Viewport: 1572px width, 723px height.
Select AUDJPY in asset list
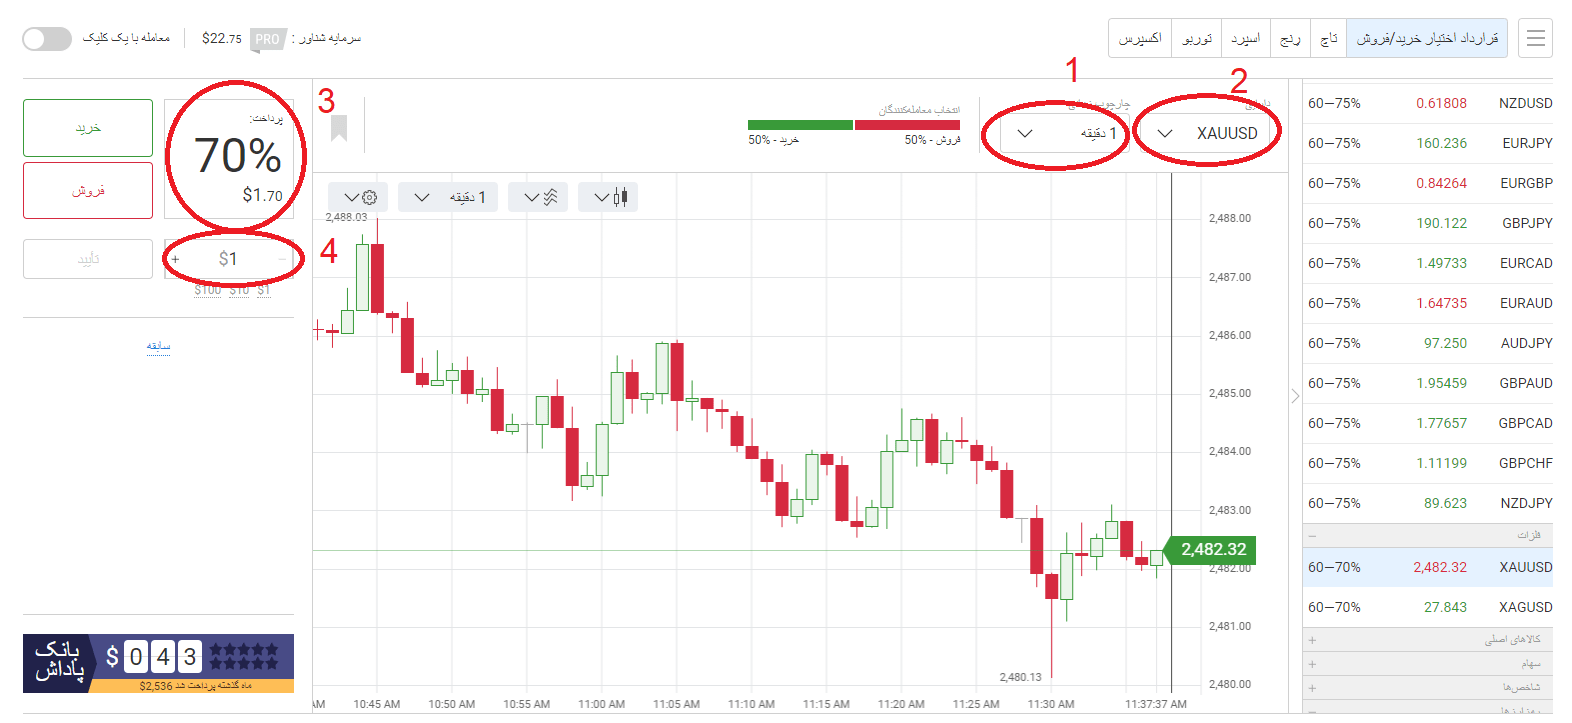coord(1428,343)
